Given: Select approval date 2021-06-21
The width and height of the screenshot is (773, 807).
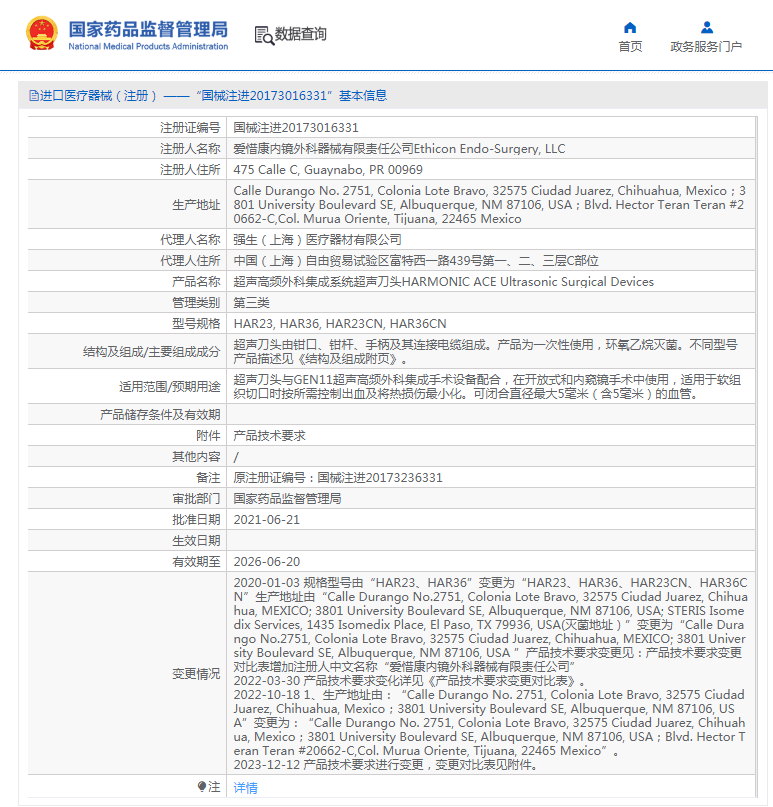Looking at the screenshot, I should pos(267,520).
